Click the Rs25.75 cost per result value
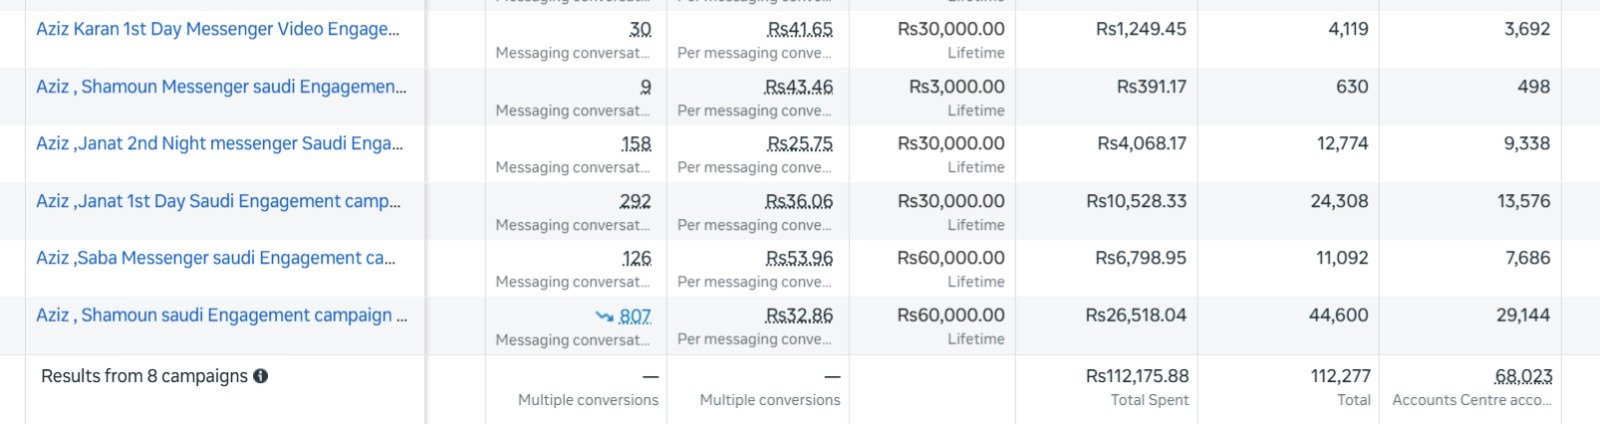 [799, 144]
